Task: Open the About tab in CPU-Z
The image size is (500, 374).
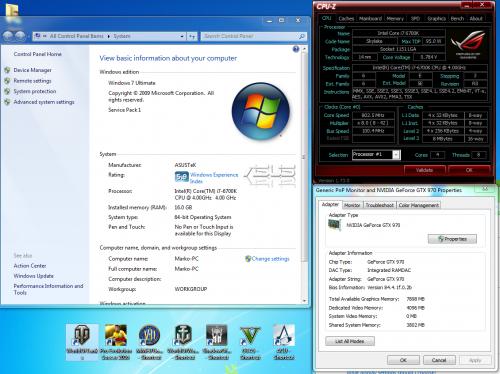Action: (476, 19)
